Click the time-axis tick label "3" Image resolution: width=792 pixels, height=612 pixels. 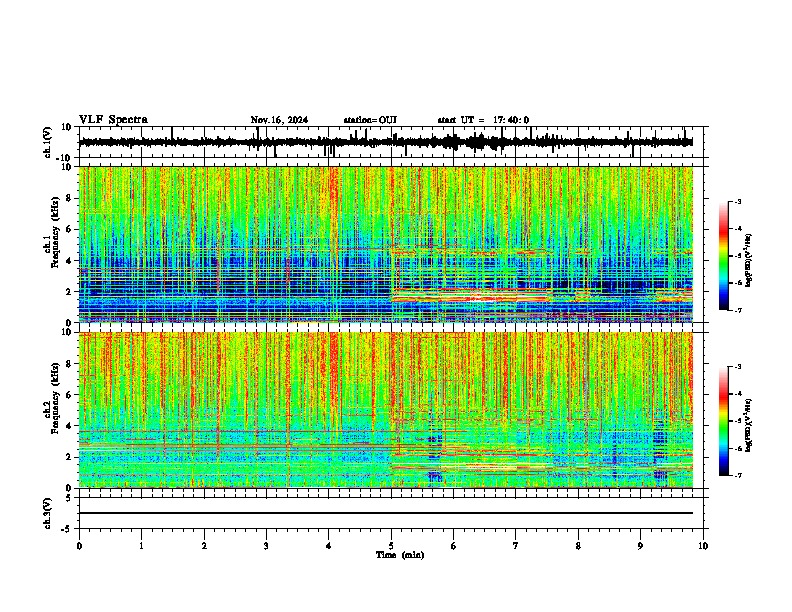click(x=266, y=546)
